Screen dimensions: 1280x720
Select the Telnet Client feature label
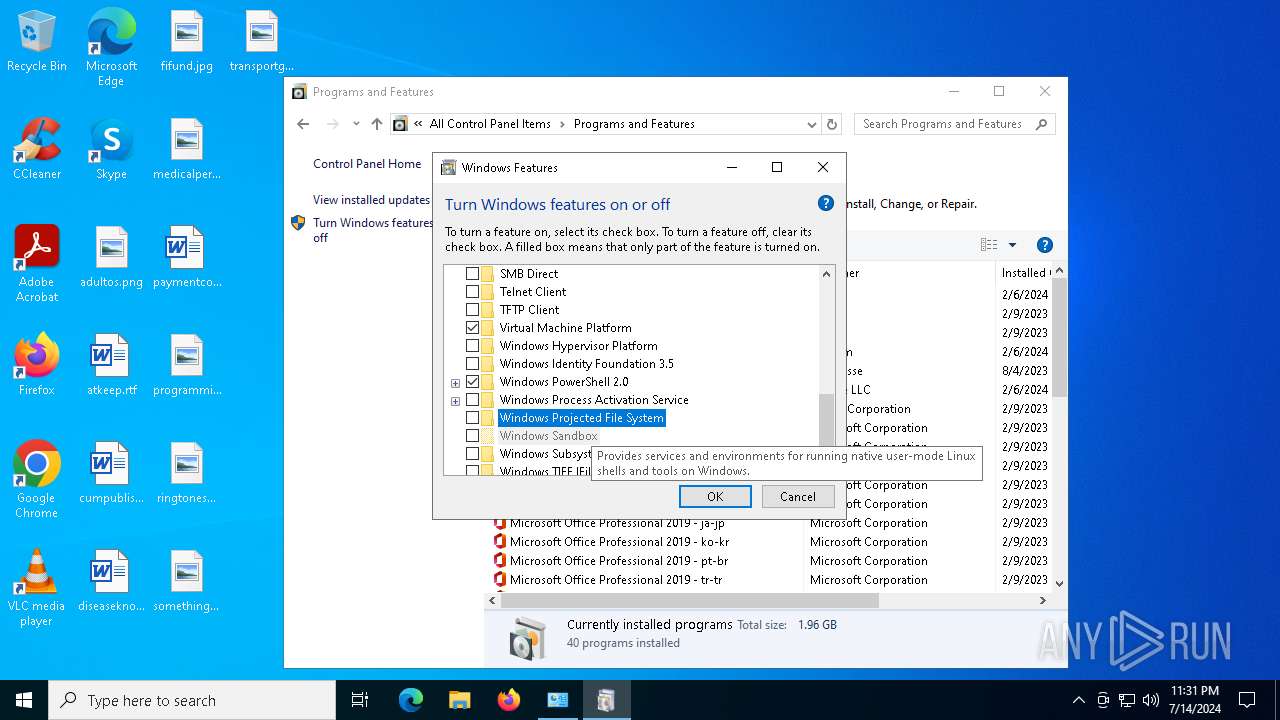pos(533,292)
